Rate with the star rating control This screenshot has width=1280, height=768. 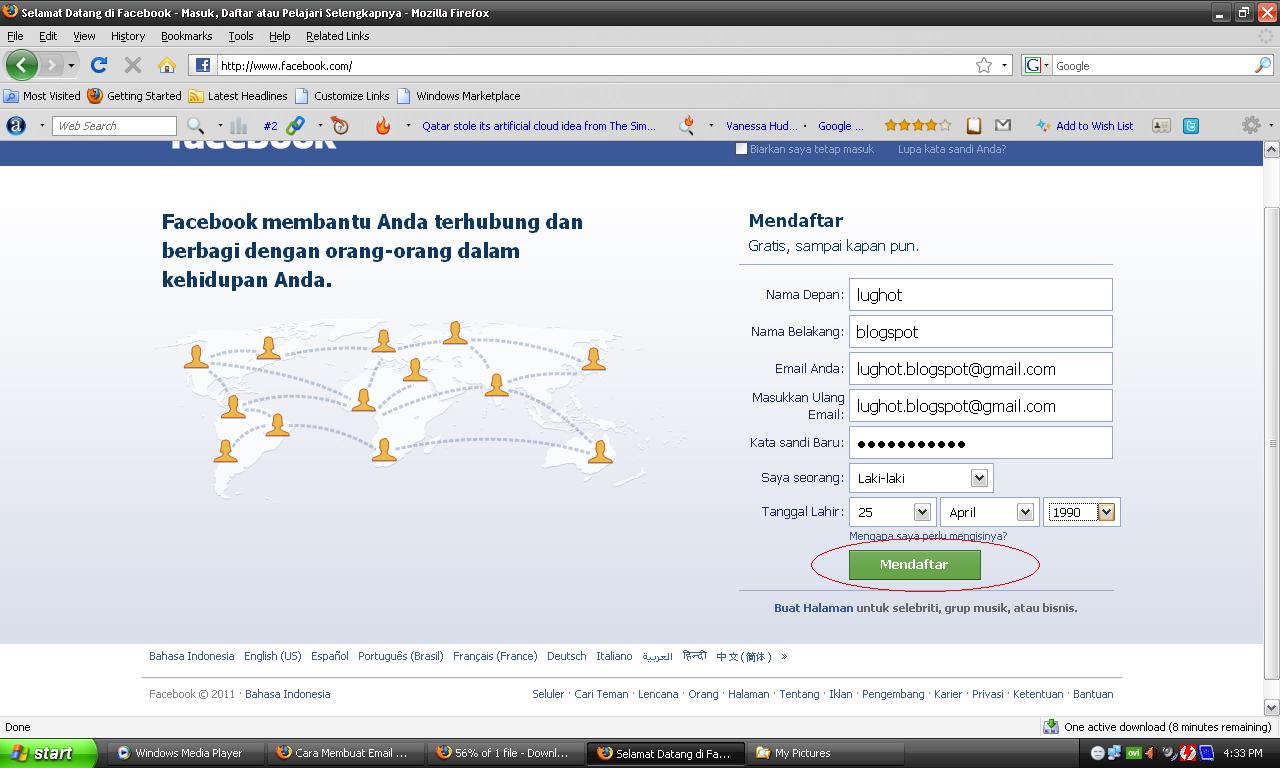(x=917, y=125)
